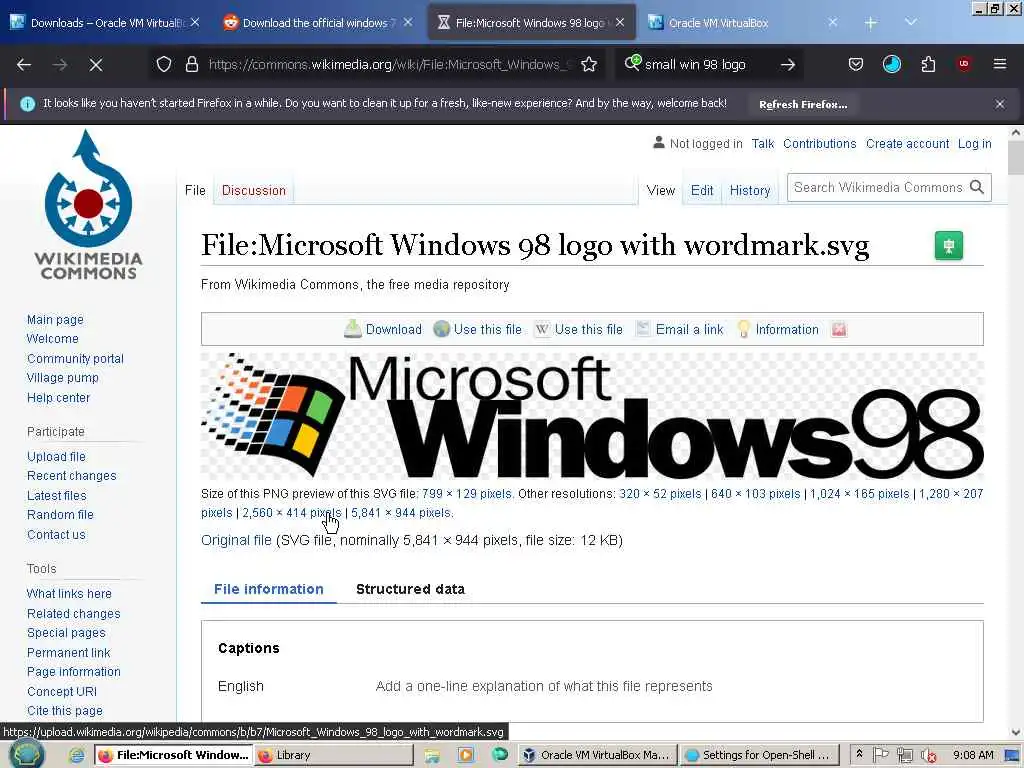Click the browser back arrow
The width and height of the screenshot is (1024, 768).
(x=24, y=65)
